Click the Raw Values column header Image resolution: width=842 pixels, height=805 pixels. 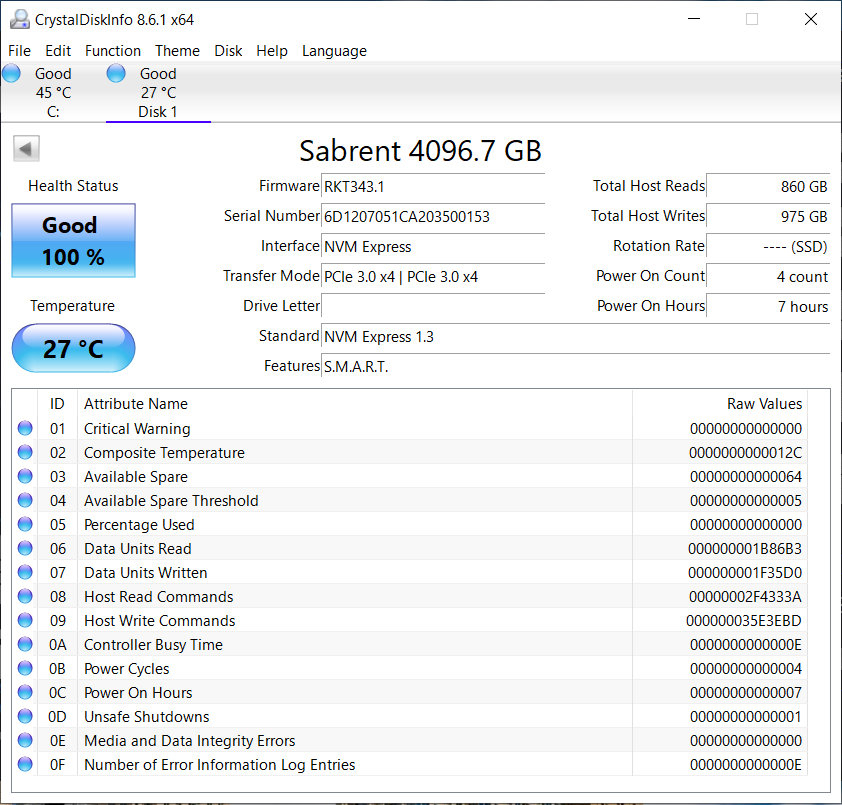pyautogui.click(x=764, y=404)
